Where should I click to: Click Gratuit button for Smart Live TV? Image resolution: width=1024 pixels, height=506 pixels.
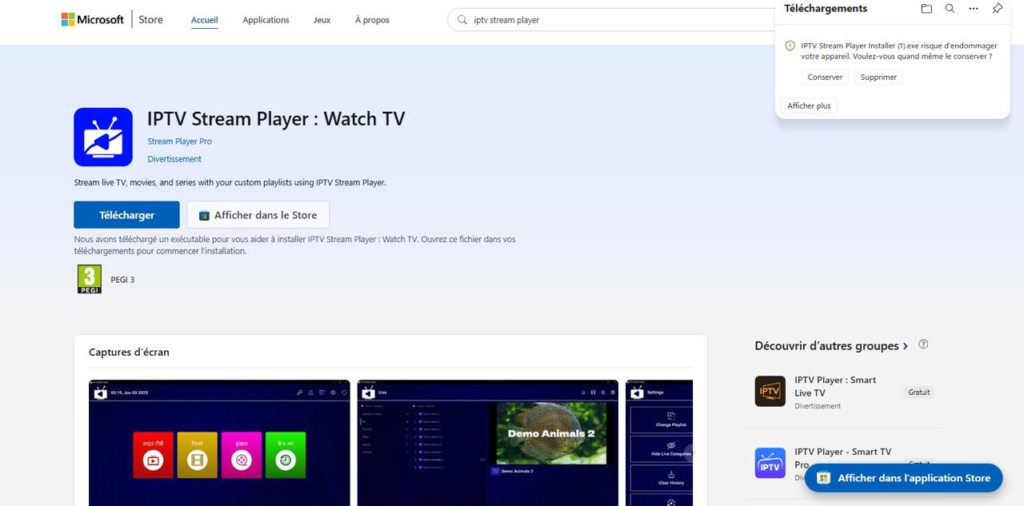coord(919,392)
